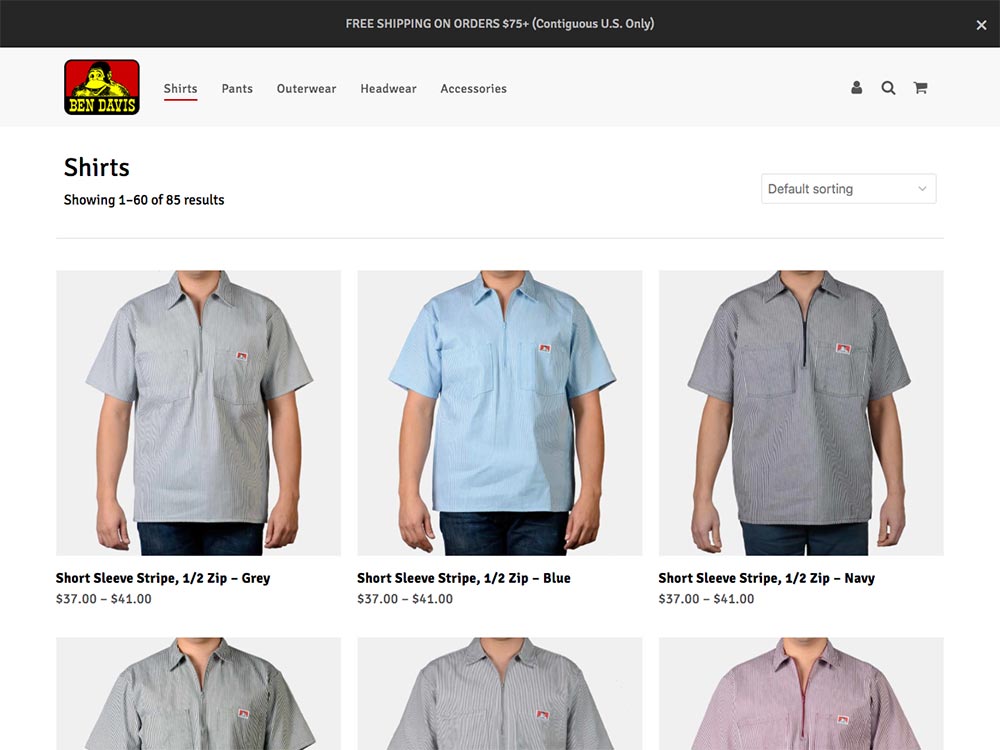Open Short Sleeve Stripe Navy product link
1000x750 pixels.
767,578
